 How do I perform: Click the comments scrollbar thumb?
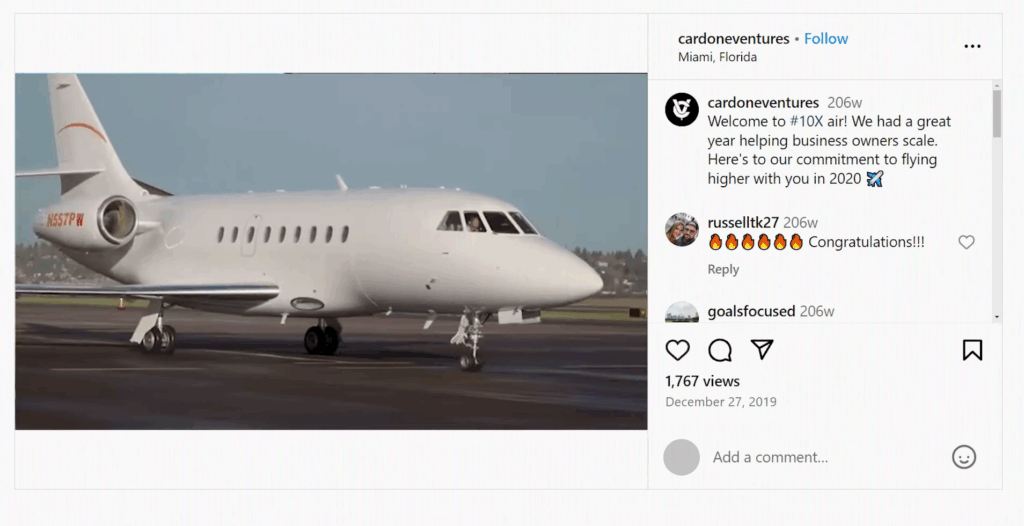coord(996,113)
